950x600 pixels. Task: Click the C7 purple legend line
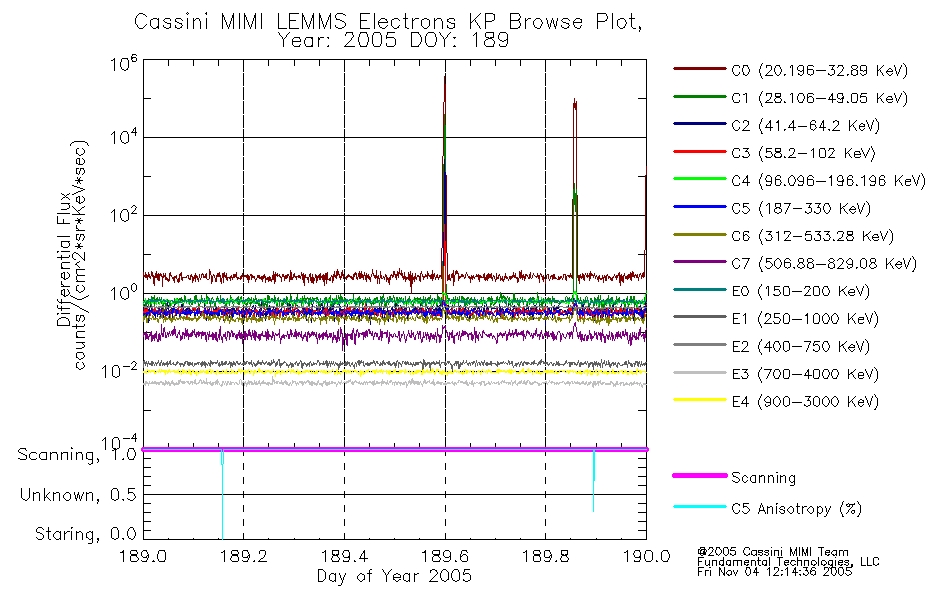click(699, 262)
